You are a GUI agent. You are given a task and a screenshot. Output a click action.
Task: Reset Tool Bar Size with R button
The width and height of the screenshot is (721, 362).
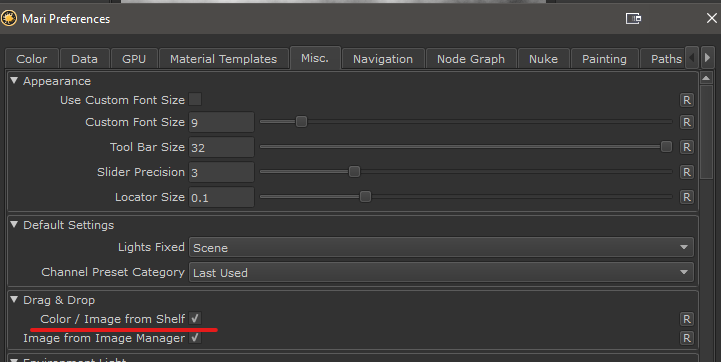(687, 147)
